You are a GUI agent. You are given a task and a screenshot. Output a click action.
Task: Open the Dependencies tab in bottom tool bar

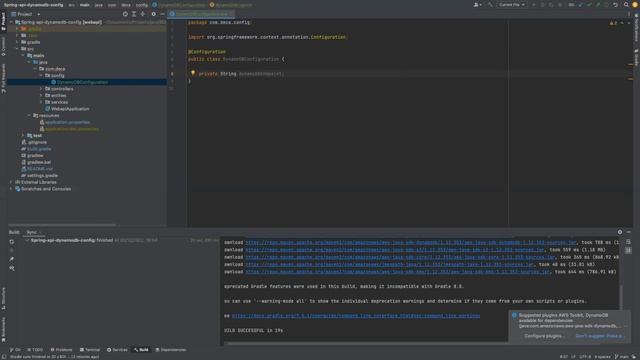171,350
